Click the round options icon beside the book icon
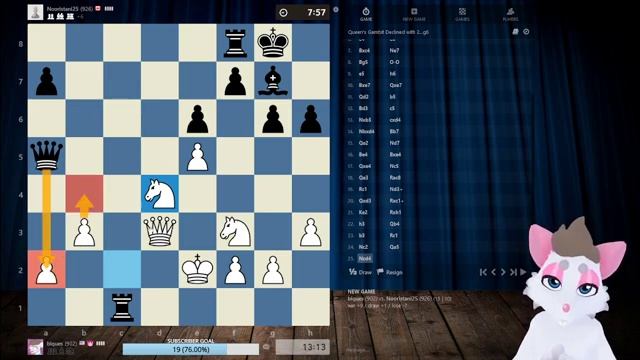Screen dimensions: 640x360 pyautogui.click(x=526, y=31)
